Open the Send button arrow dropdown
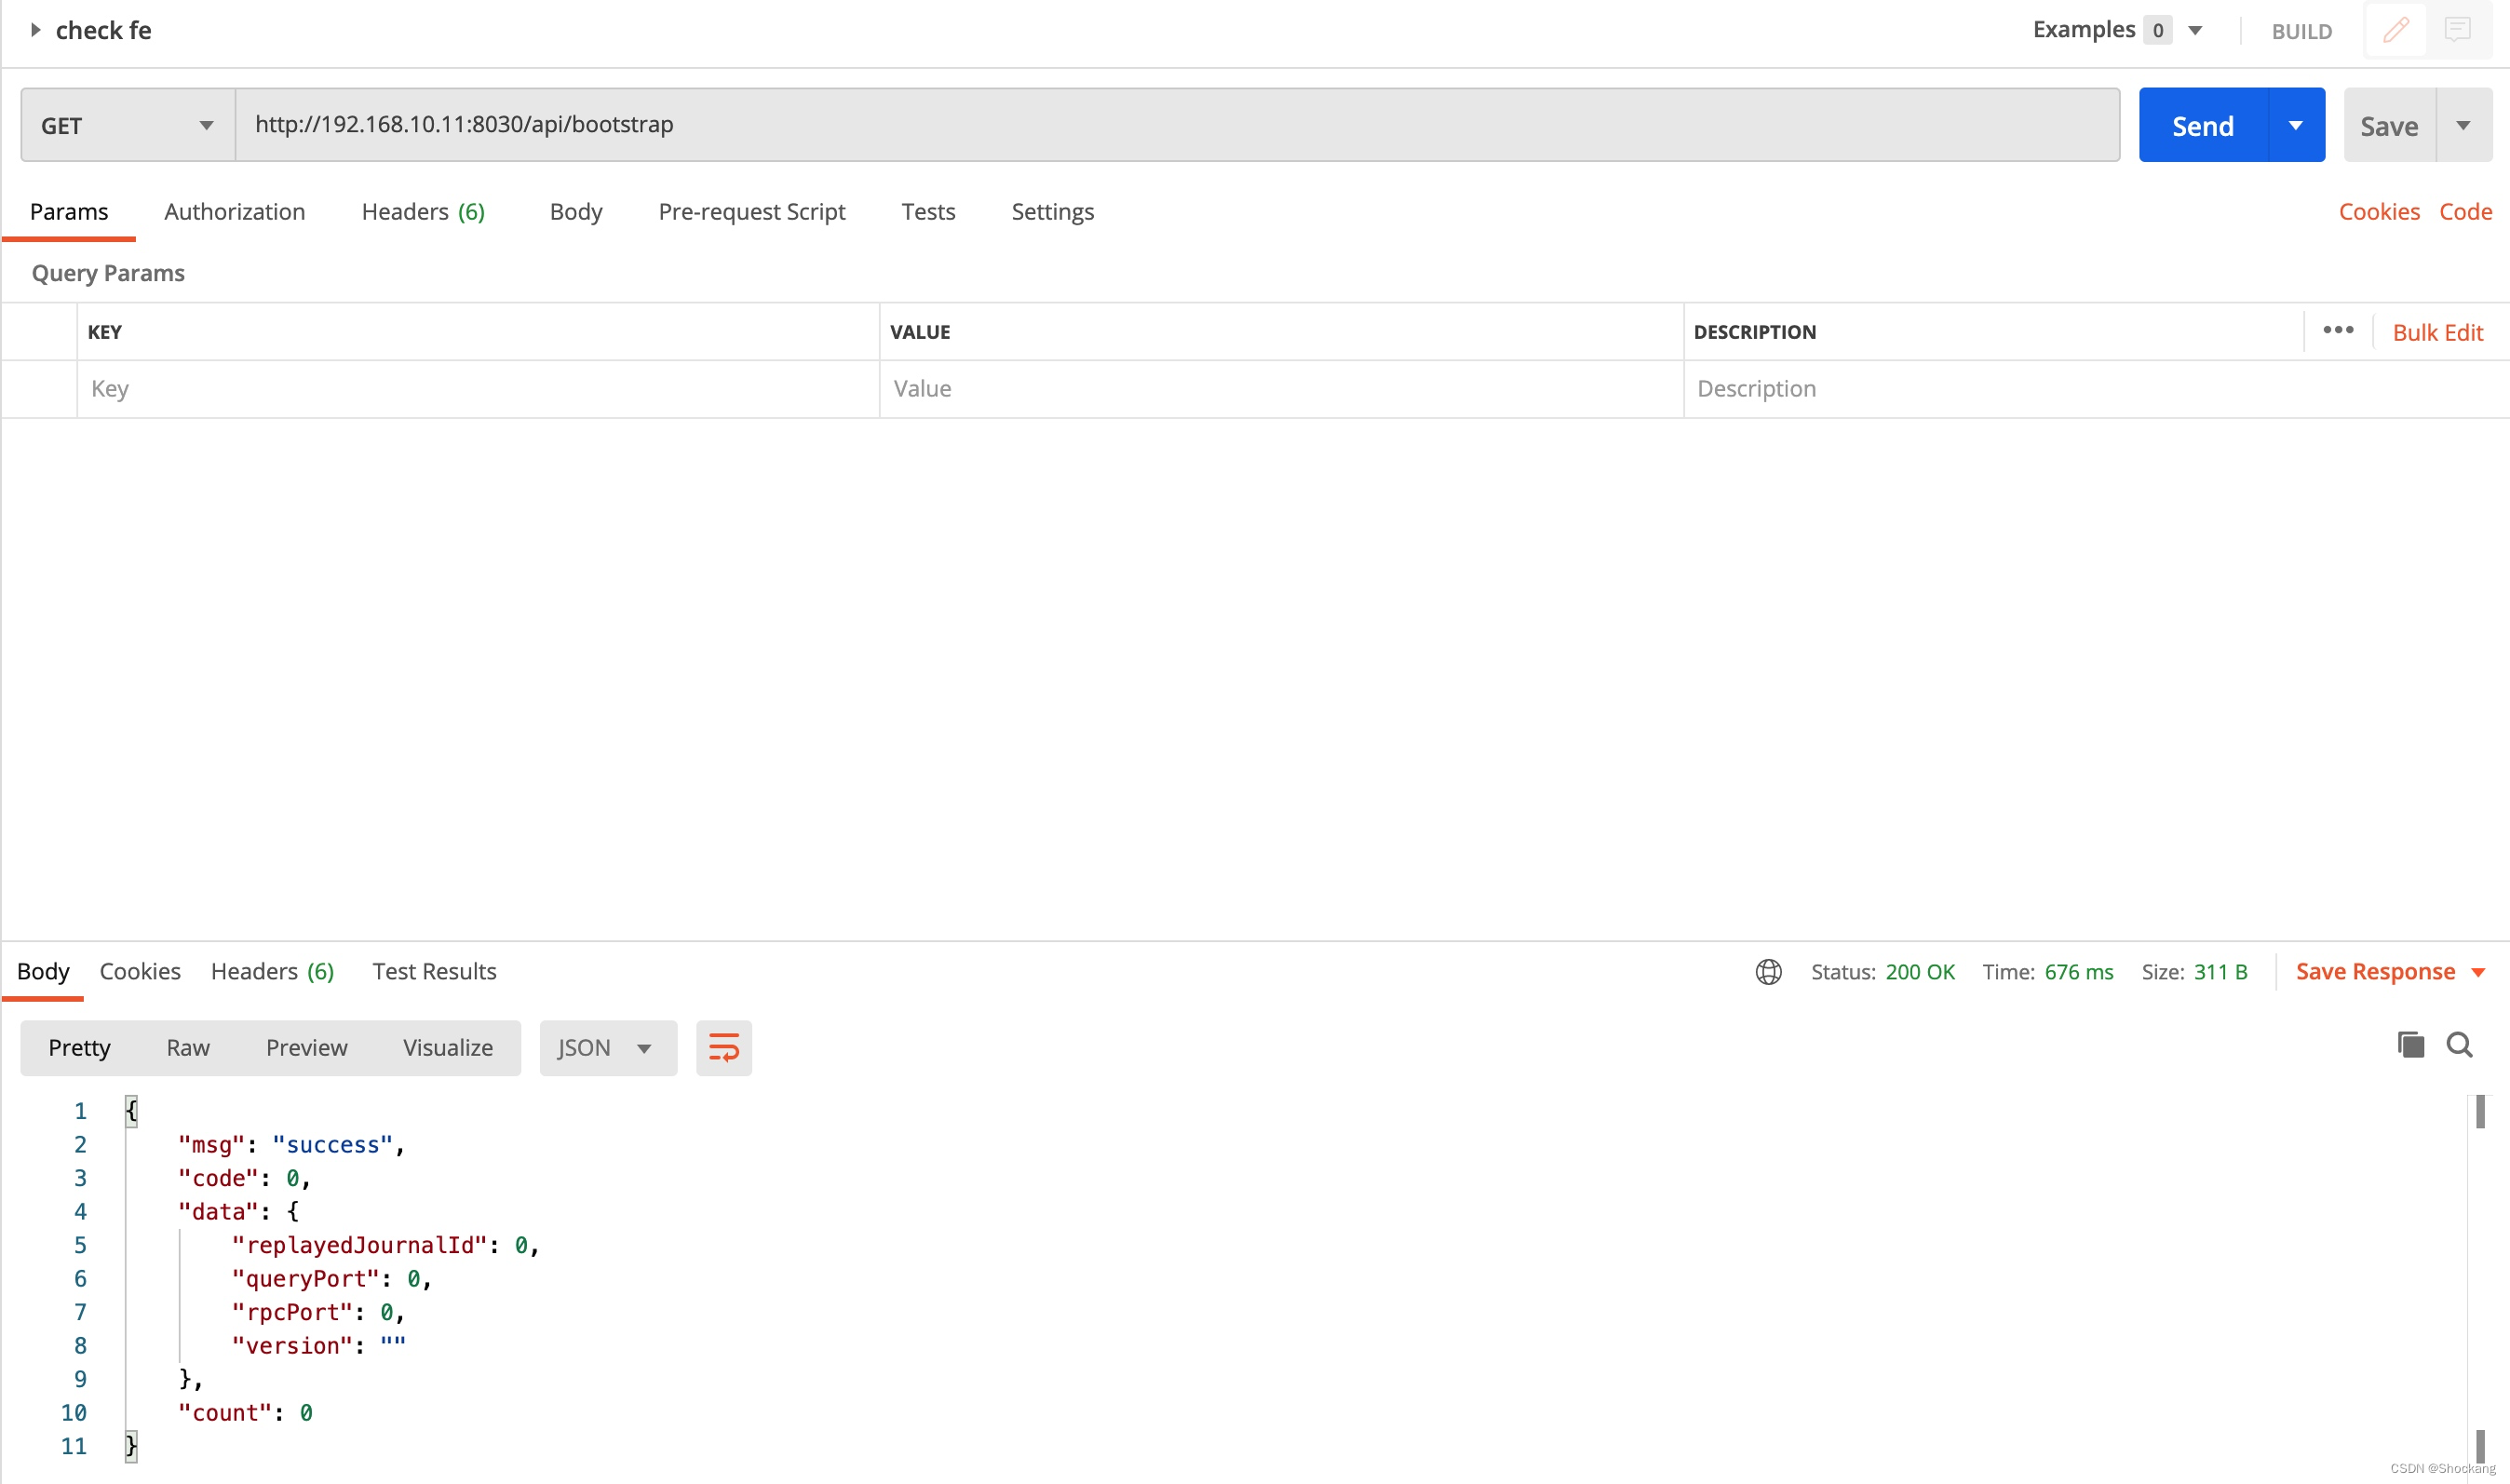2510x1484 pixels. coord(2296,125)
